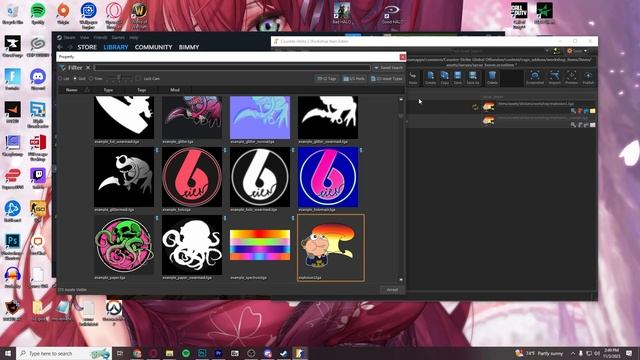
Task: Select the grey frog example_glittermask thumbnail
Action: (124, 177)
